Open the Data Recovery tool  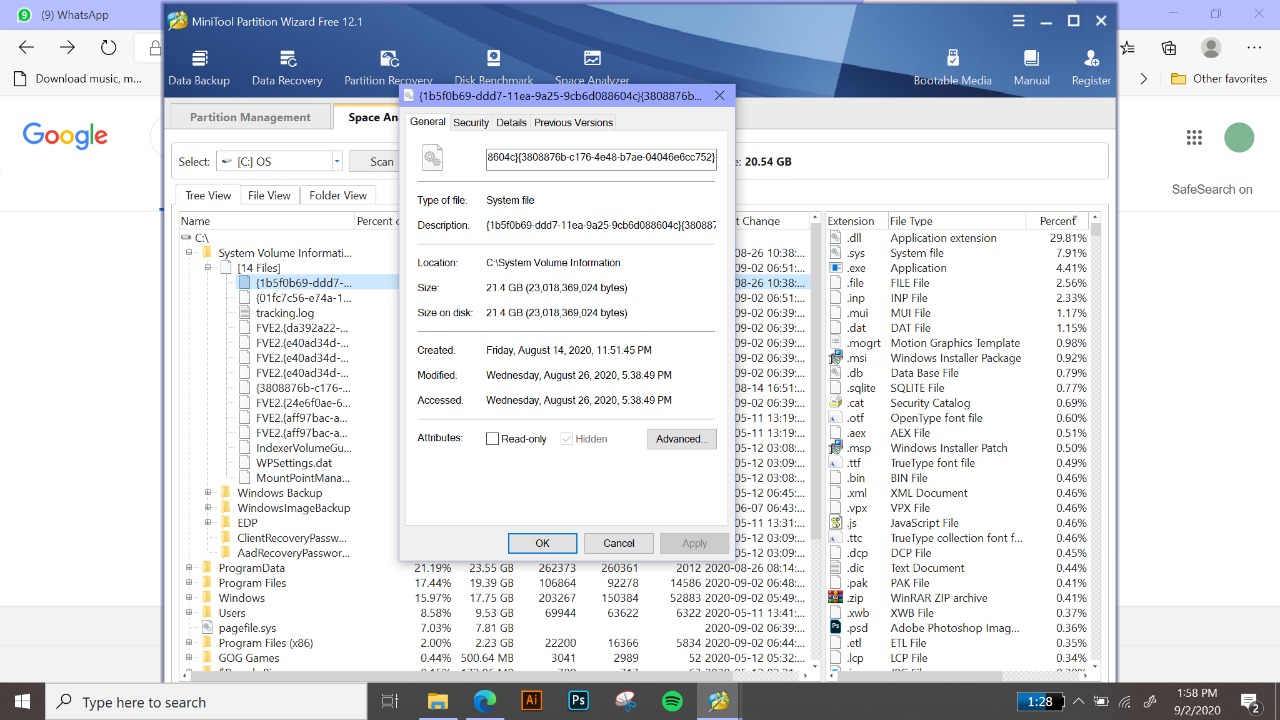click(287, 67)
